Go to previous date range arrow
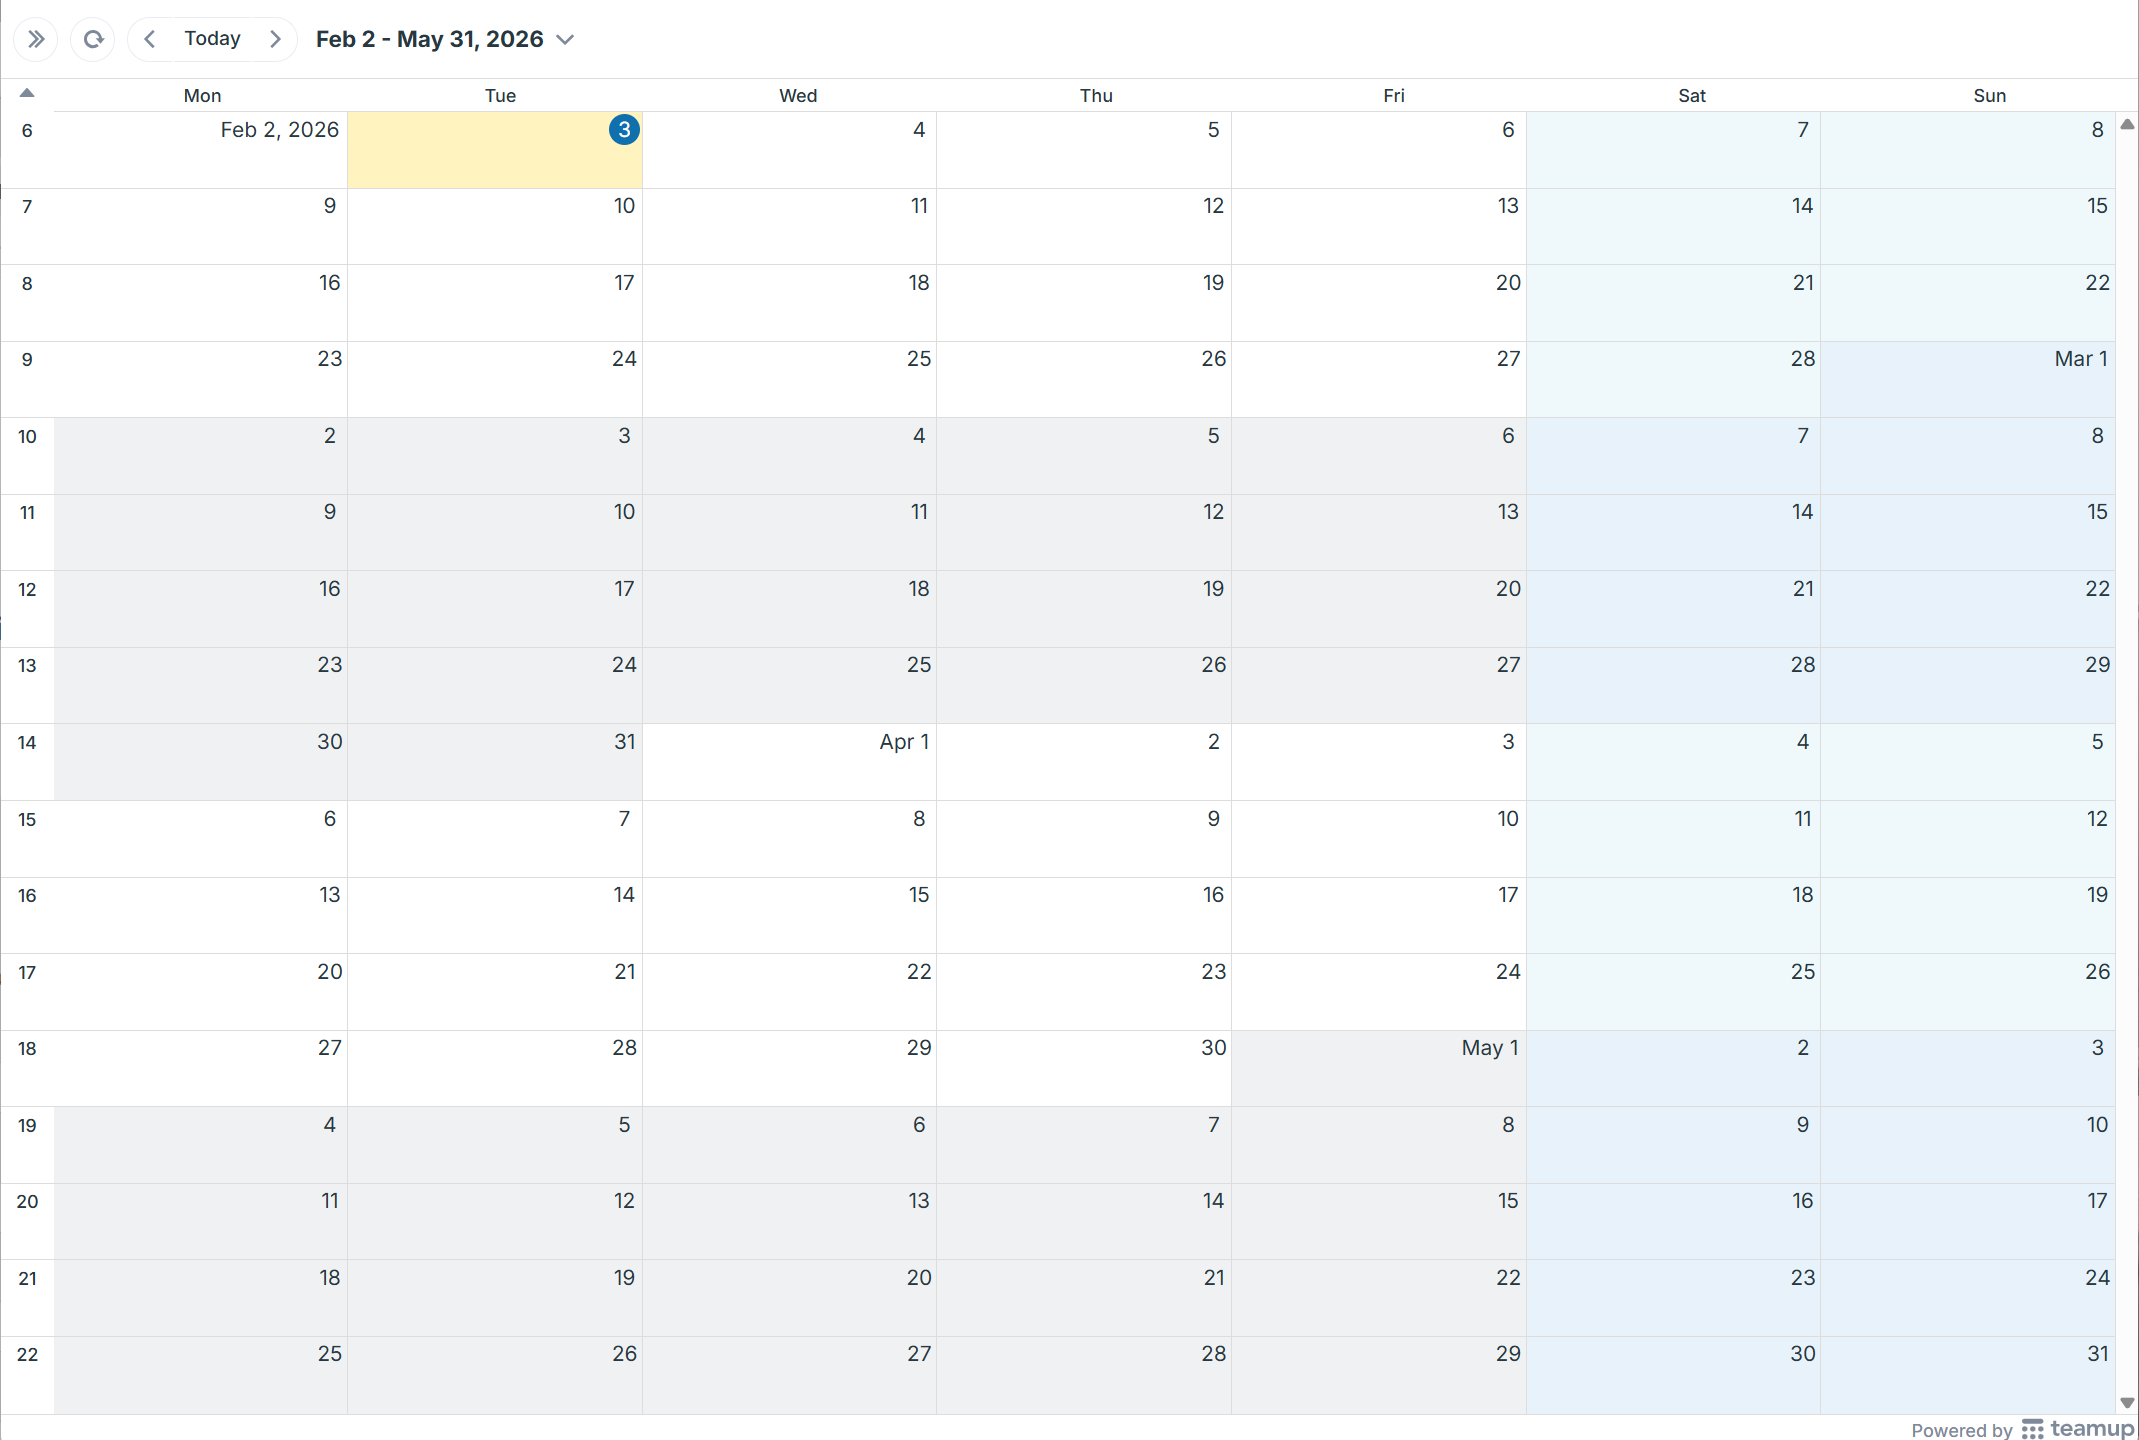Image resolution: width=2139 pixels, height=1440 pixels. click(x=150, y=39)
